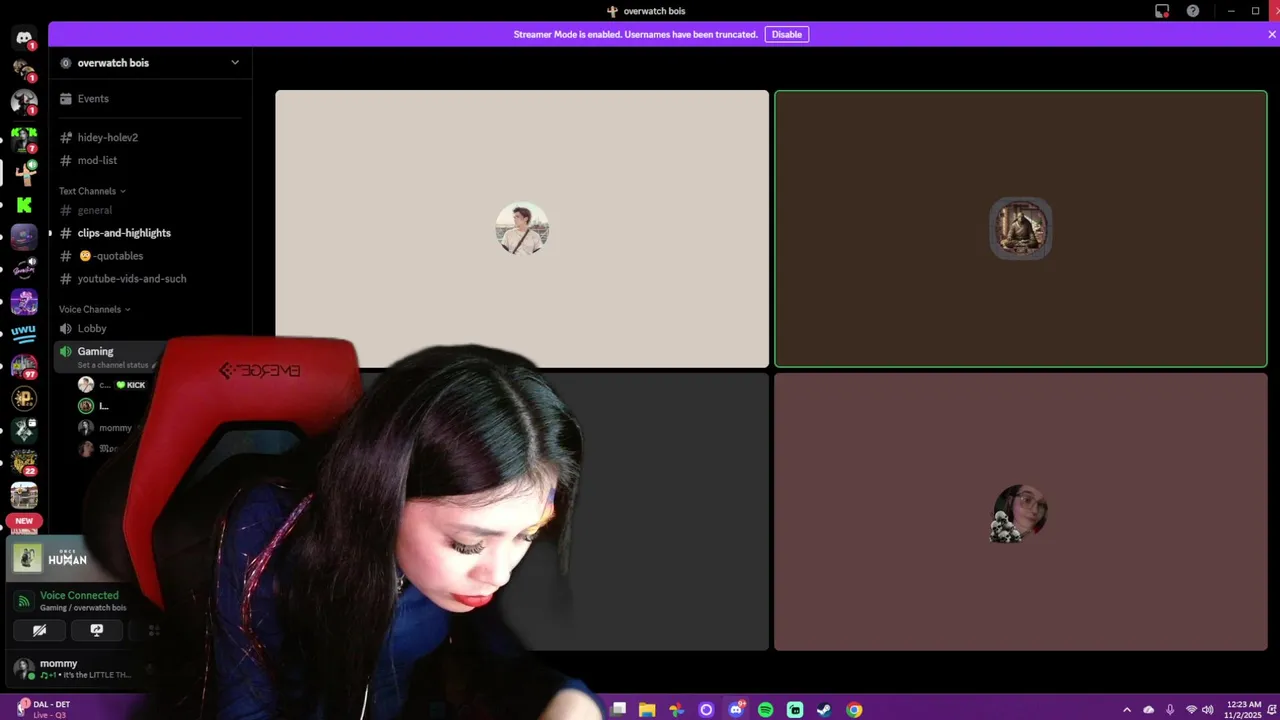Select the rose participant tile with glasses avatar
This screenshot has width=1280, height=720.
coord(1021,511)
